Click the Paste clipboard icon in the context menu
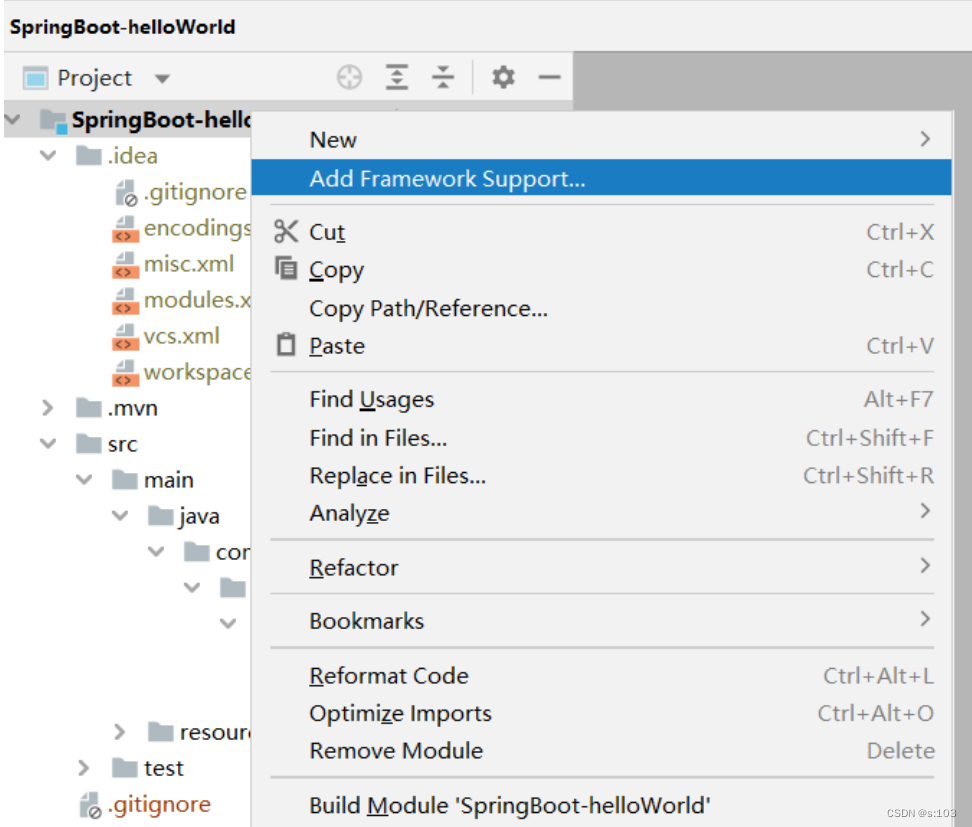This screenshot has height=827, width=972. click(286, 344)
